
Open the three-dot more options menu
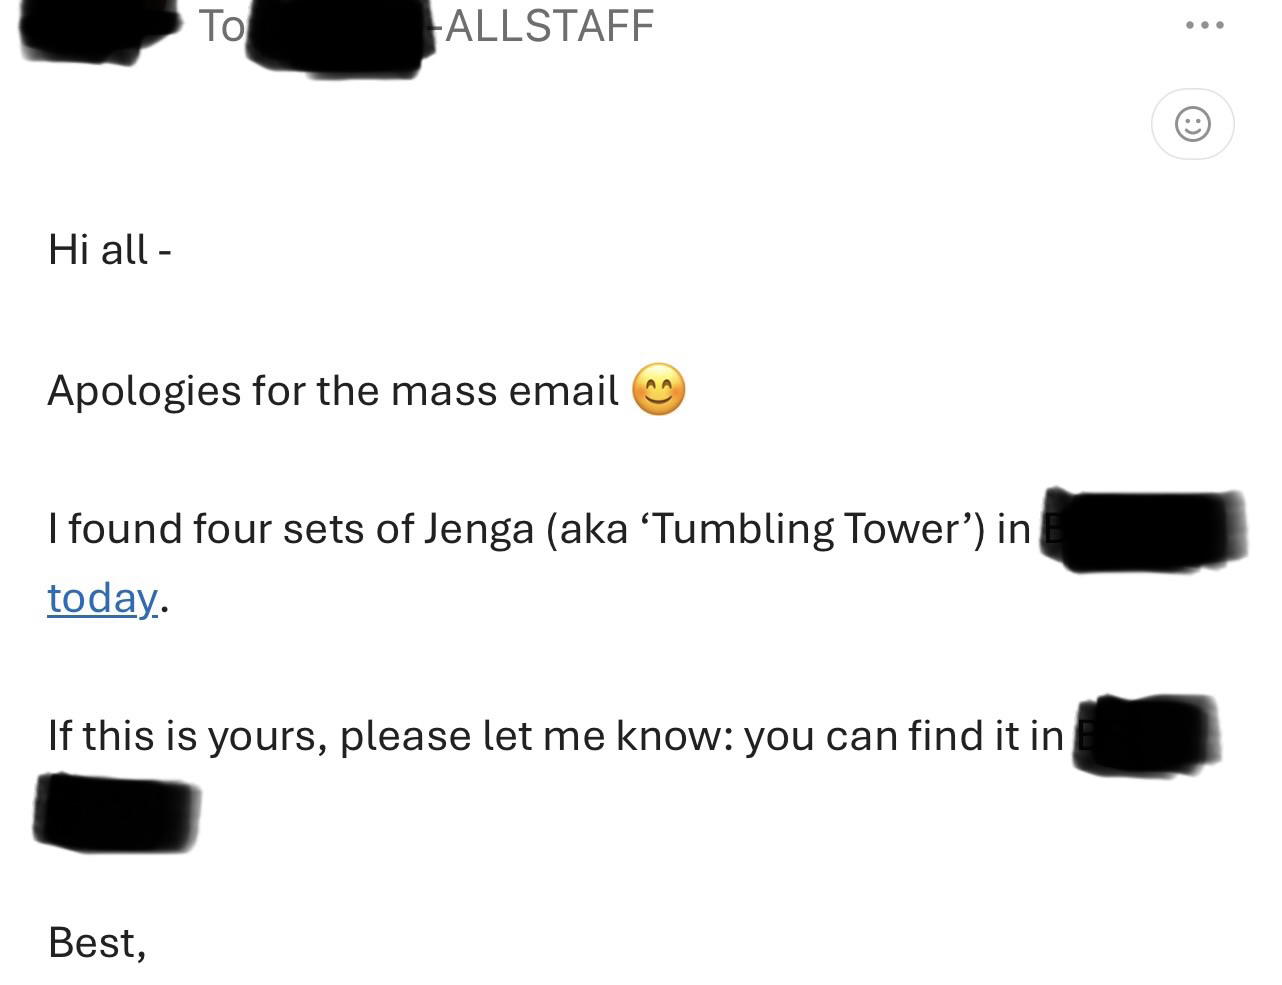(1204, 26)
